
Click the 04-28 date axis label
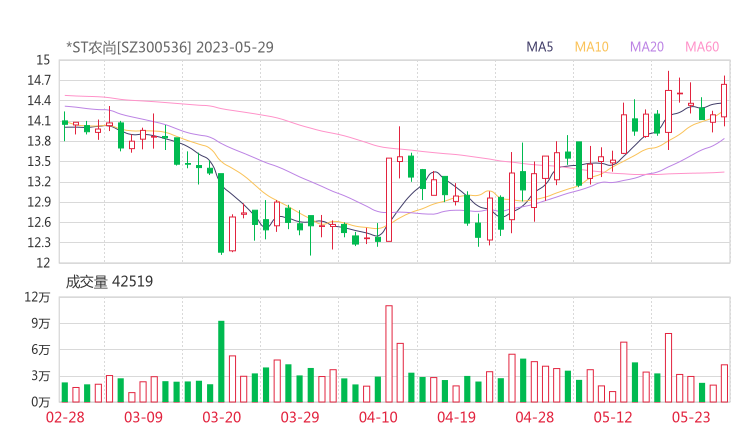(535, 417)
